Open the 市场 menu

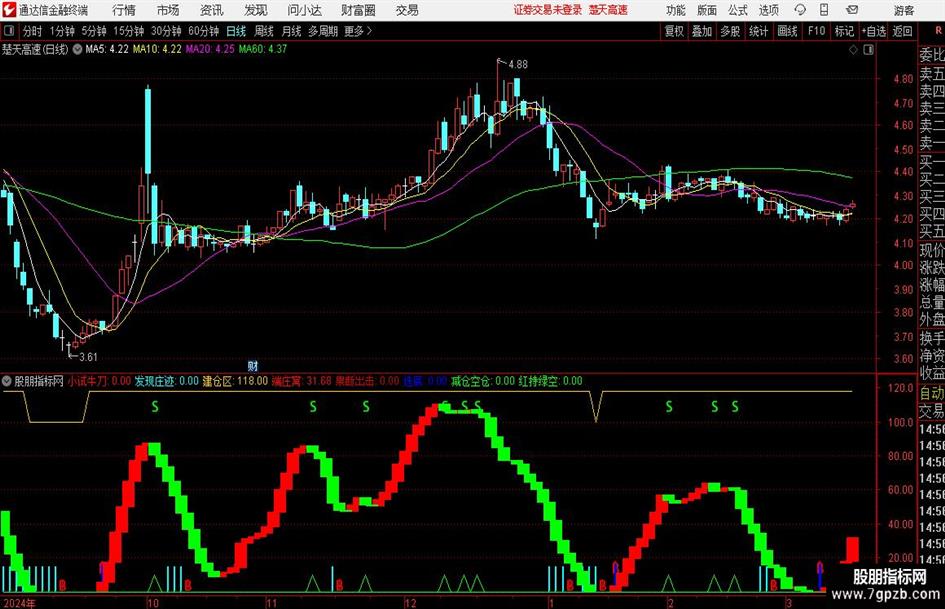click(x=168, y=10)
